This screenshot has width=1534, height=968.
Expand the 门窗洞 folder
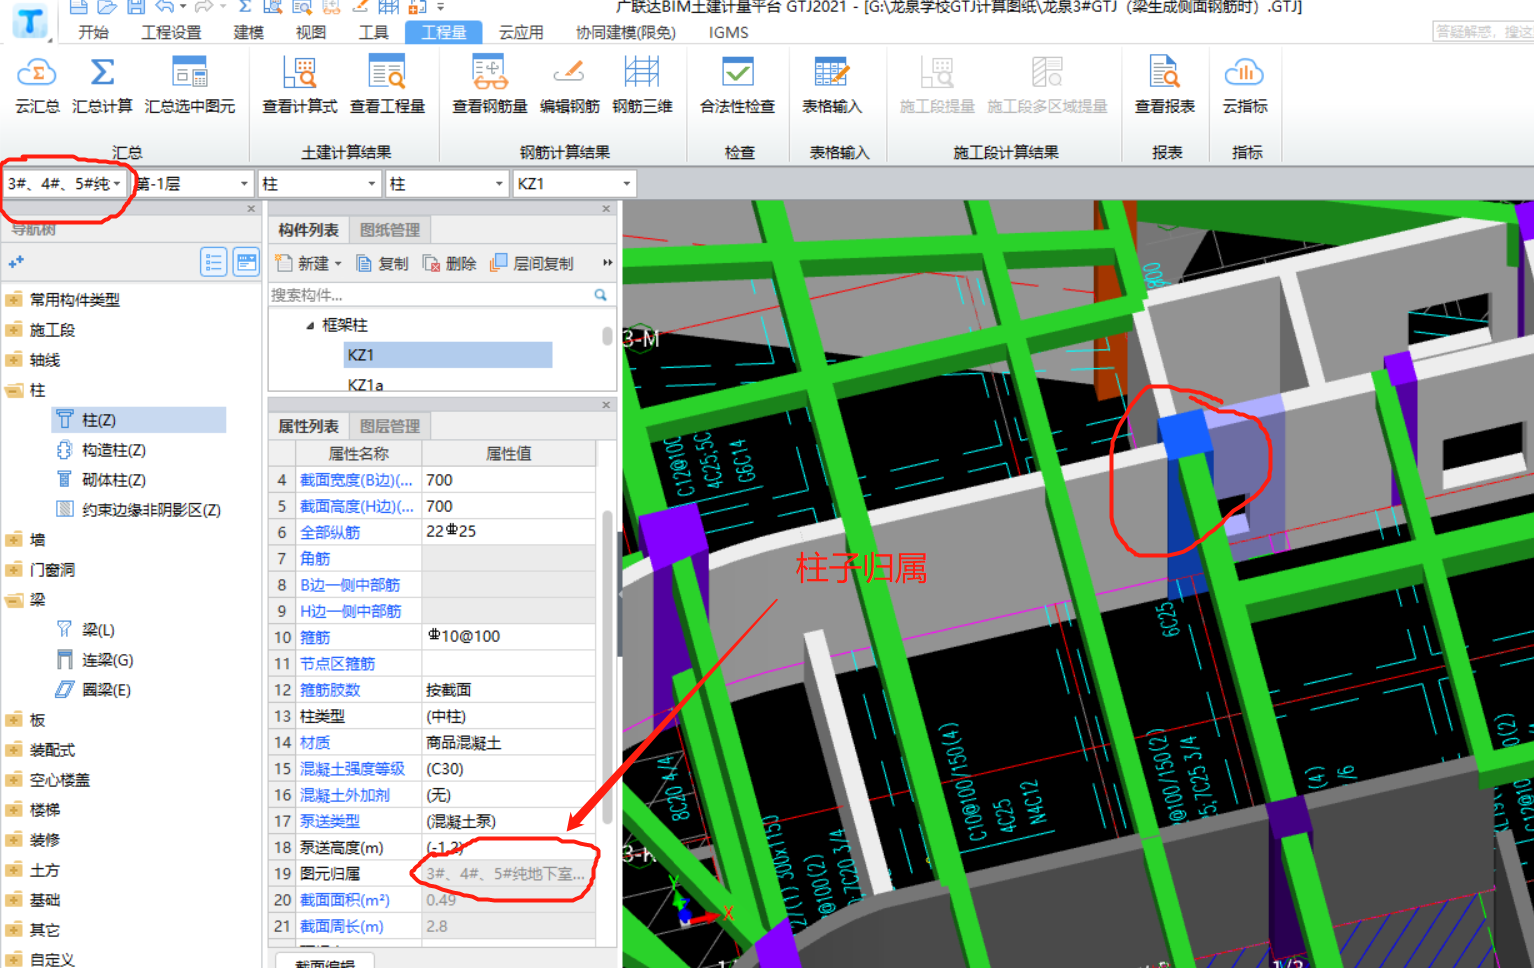[x=14, y=570]
